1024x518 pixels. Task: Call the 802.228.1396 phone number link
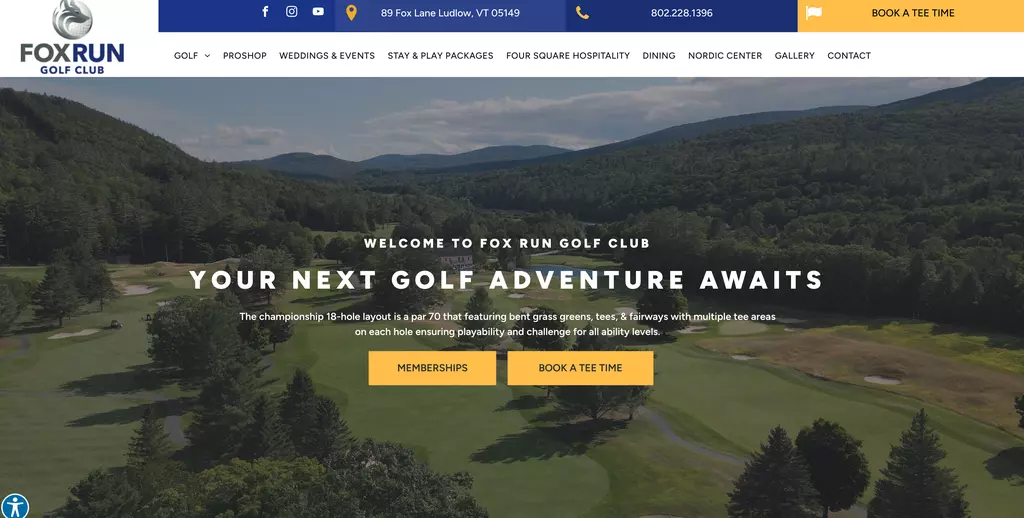(x=682, y=13)
